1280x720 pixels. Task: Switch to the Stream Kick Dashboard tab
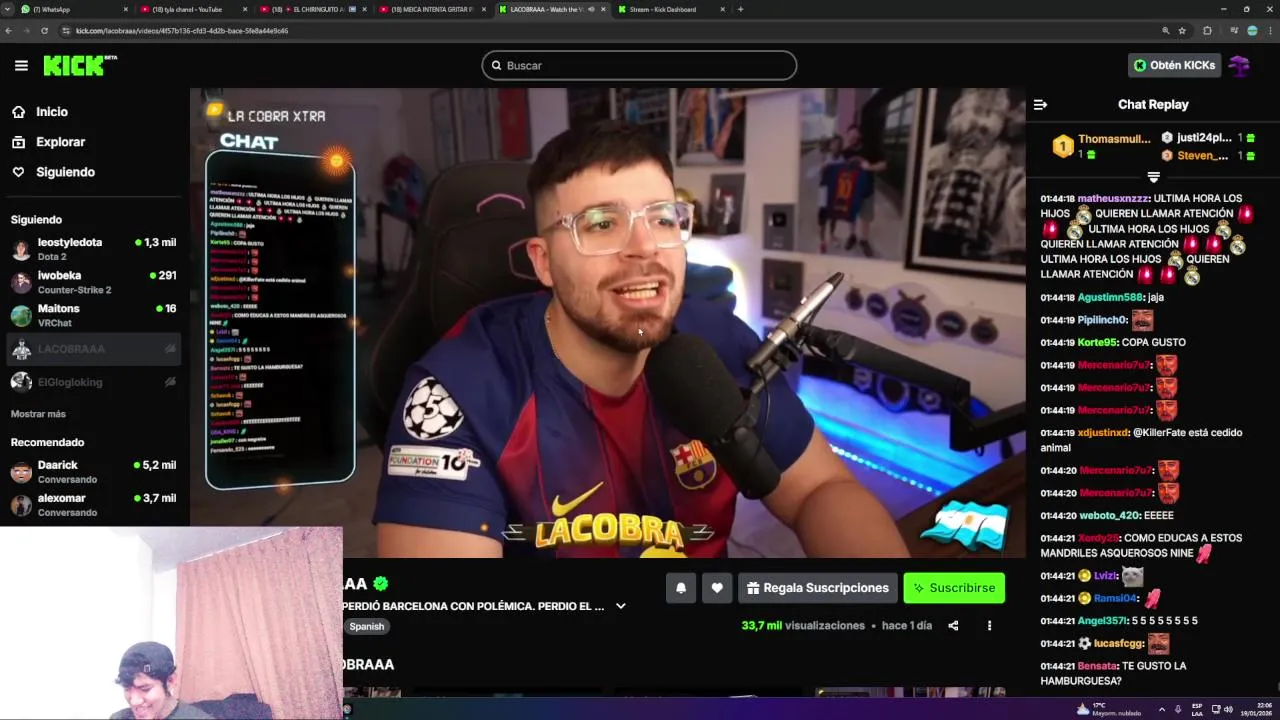pyautogui.click(x=670, y=9)
